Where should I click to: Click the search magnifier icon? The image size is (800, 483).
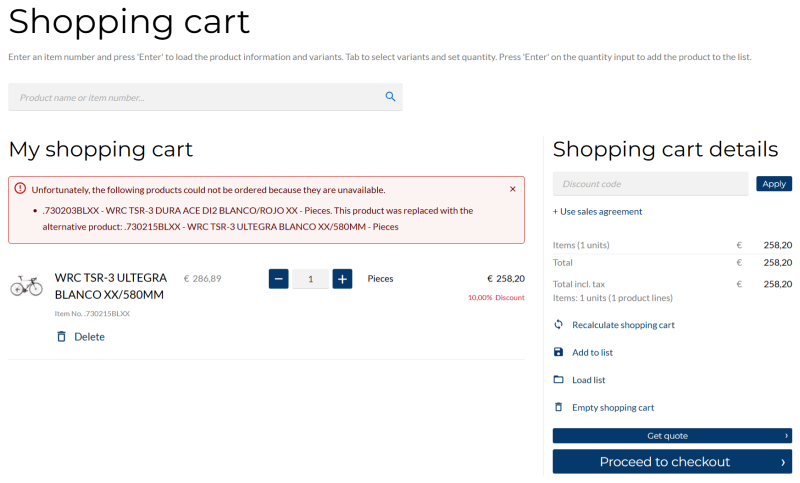390,97
